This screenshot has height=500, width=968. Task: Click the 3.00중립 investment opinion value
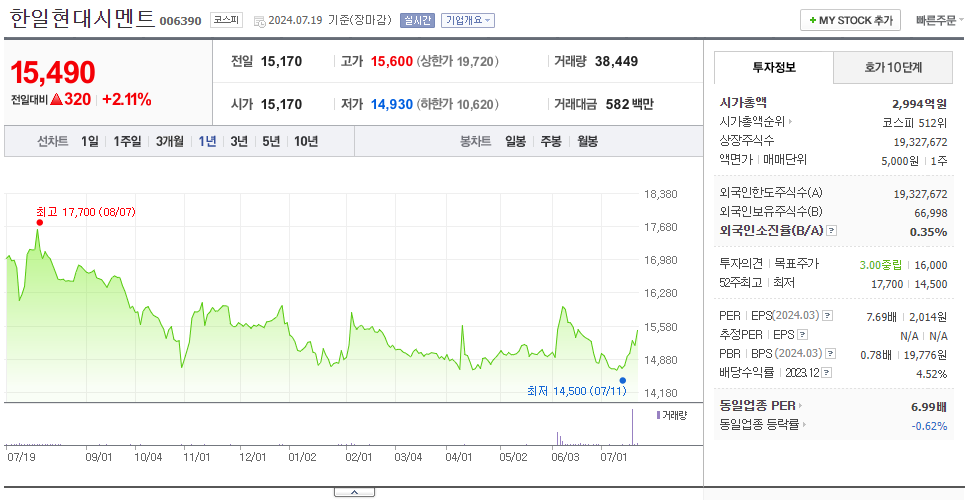(880, 265)
